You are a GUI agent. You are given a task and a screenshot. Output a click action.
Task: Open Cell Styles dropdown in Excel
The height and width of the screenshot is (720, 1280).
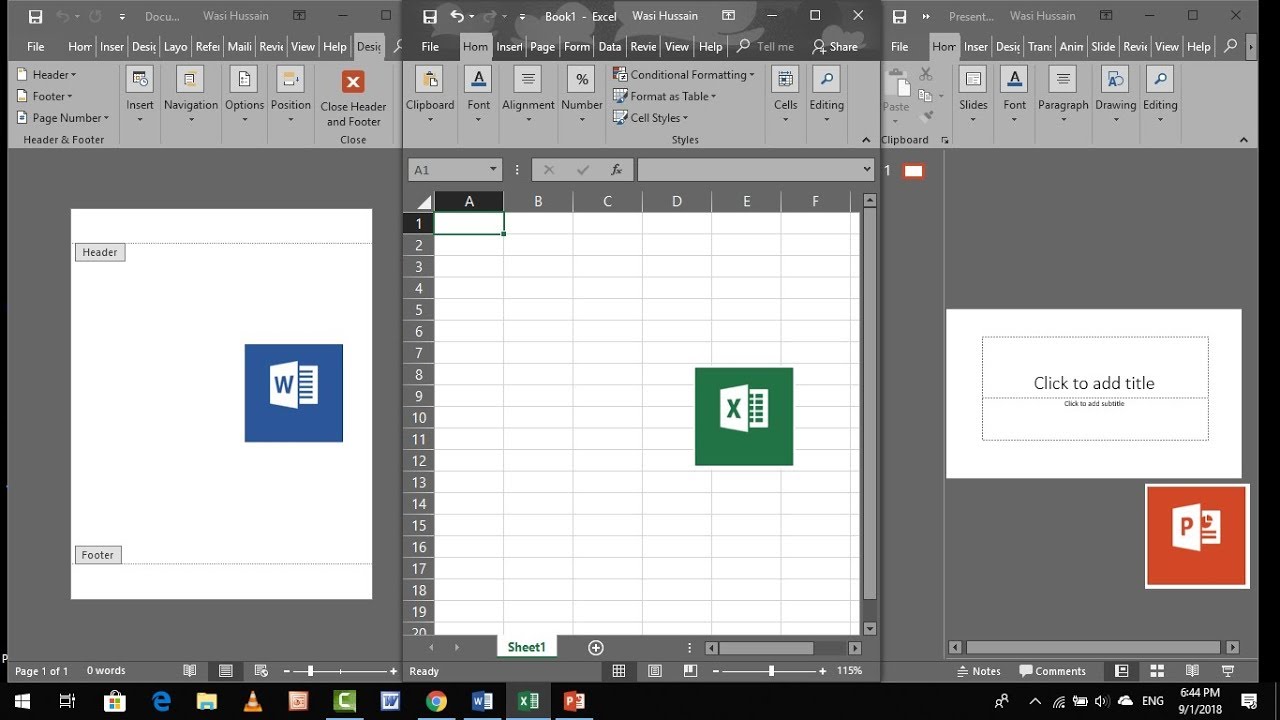[651, 118]
